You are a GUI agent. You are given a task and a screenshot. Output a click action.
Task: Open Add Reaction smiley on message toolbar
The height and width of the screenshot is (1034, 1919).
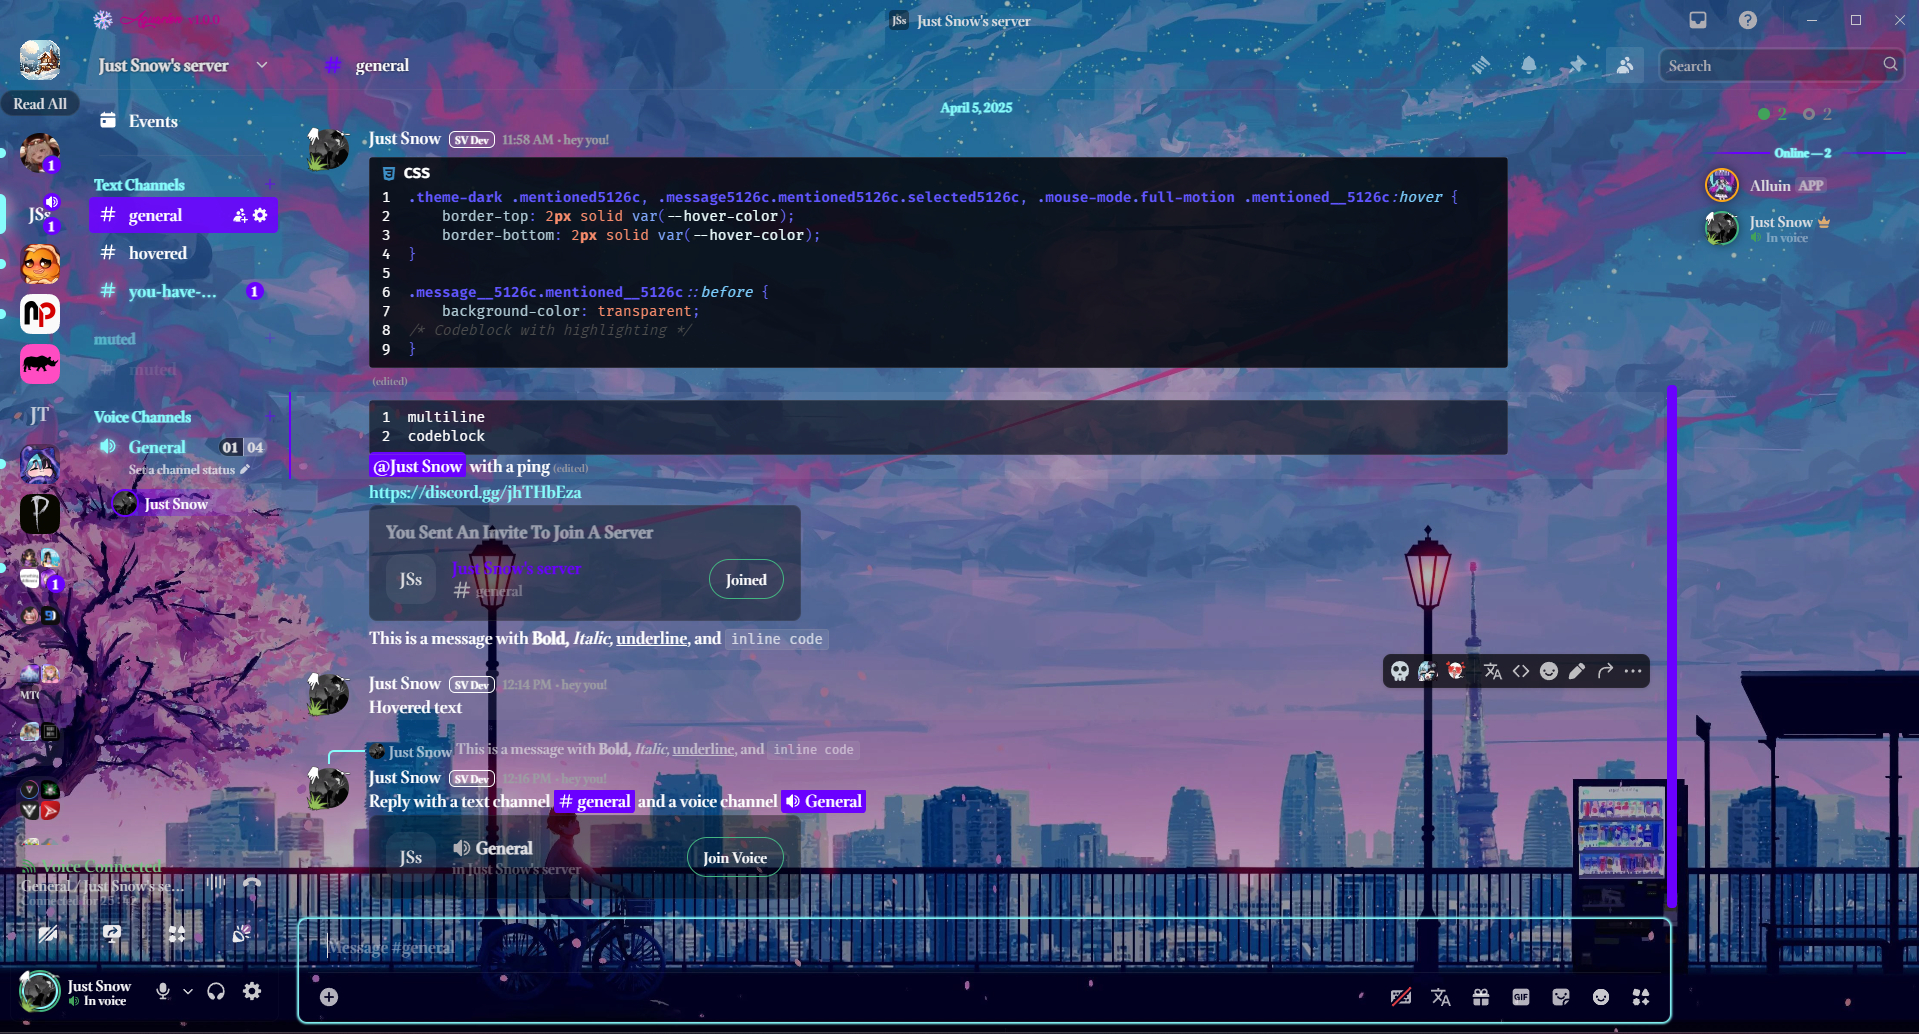[1549, 671]
